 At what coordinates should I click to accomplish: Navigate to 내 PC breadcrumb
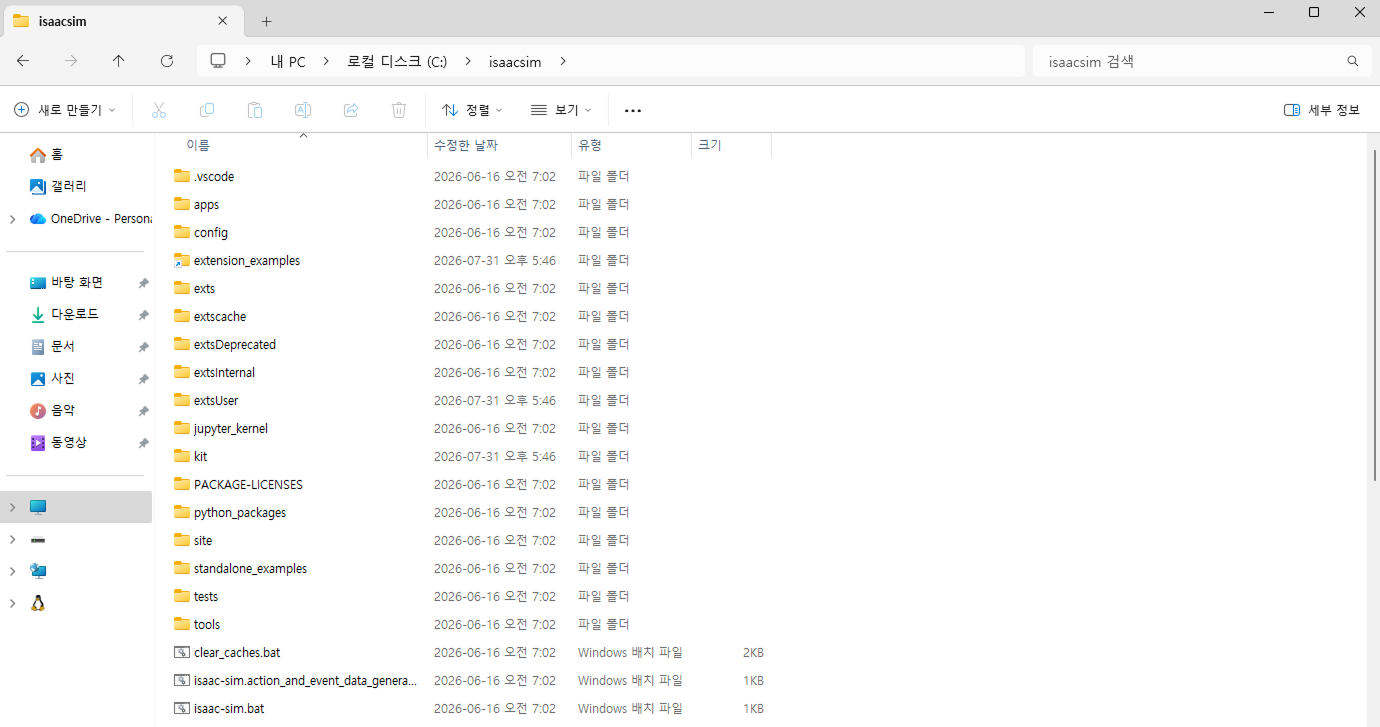tap(288, 62)
